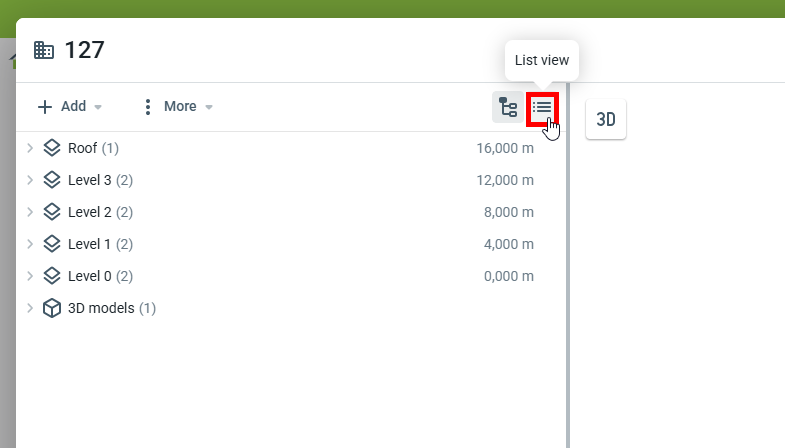
Task: Click the Level 3 layer icon
Action: [52, 180]
